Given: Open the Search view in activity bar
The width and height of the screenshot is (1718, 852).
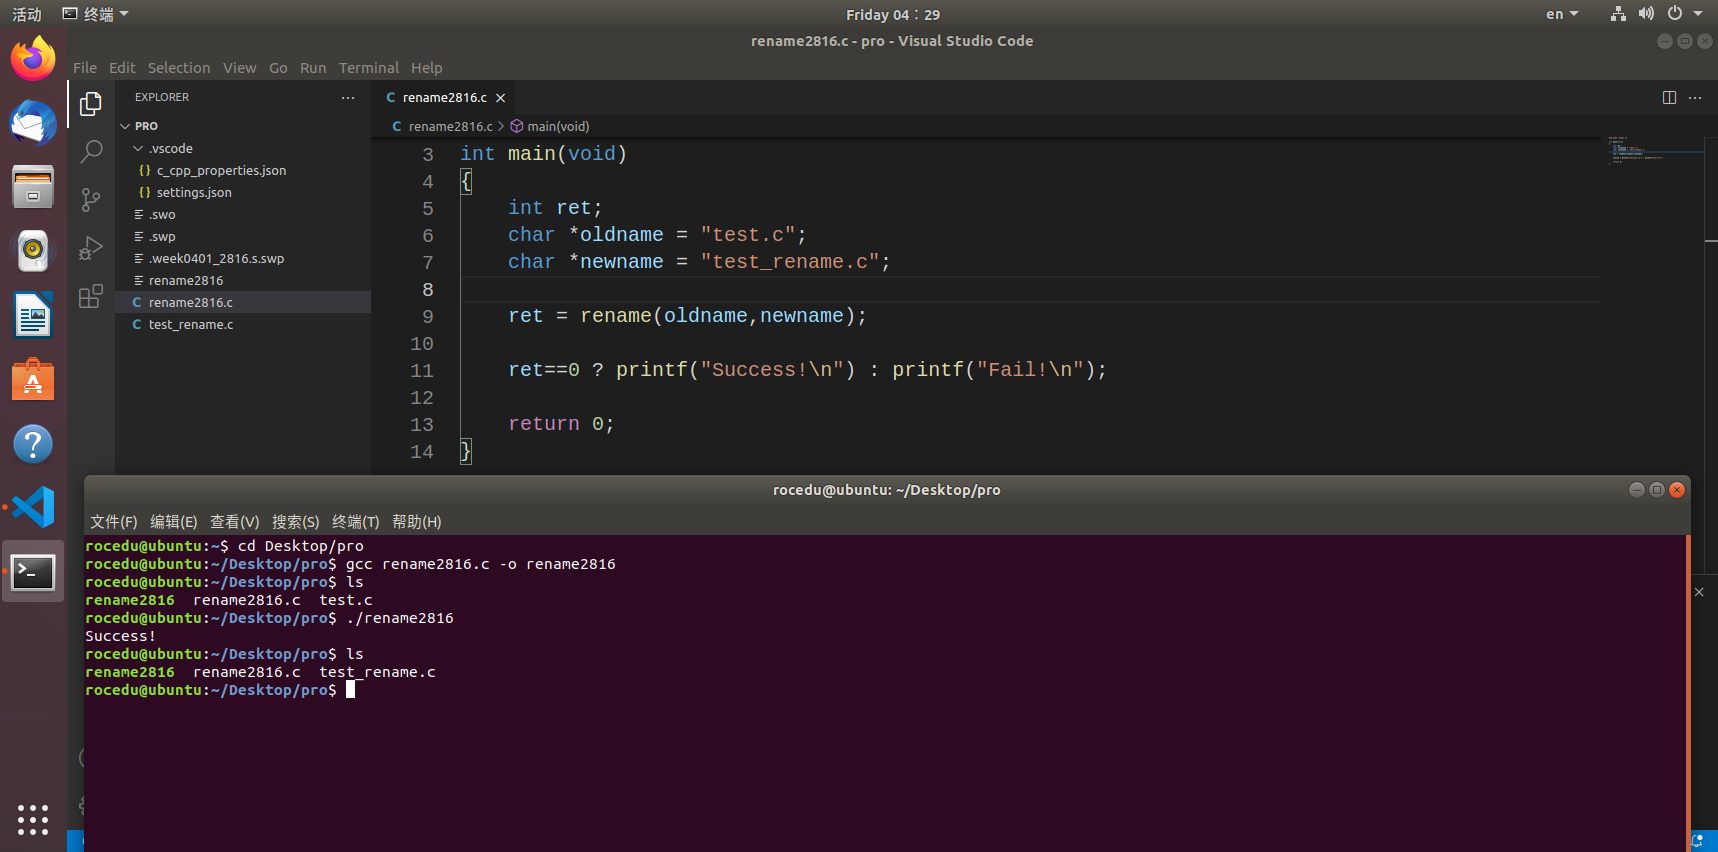Looking at the screenshot, I should [91, 151].
